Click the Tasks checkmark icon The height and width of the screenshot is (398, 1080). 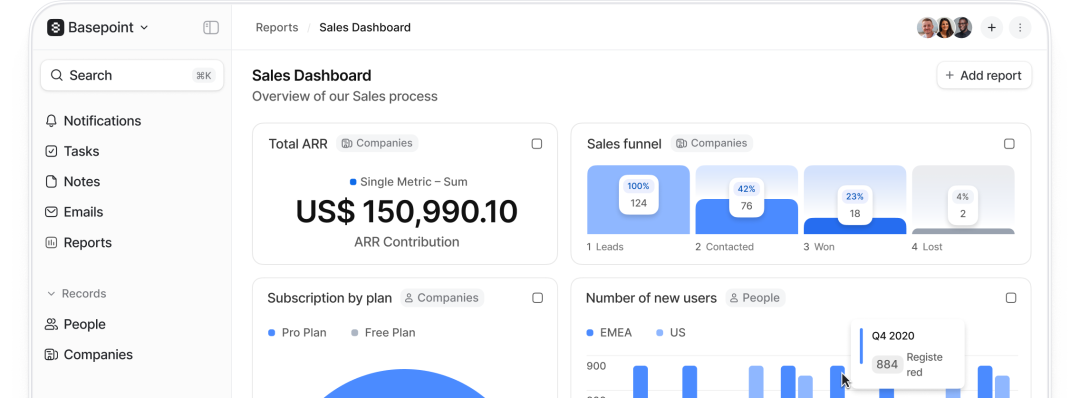click(x=51, y=151)
